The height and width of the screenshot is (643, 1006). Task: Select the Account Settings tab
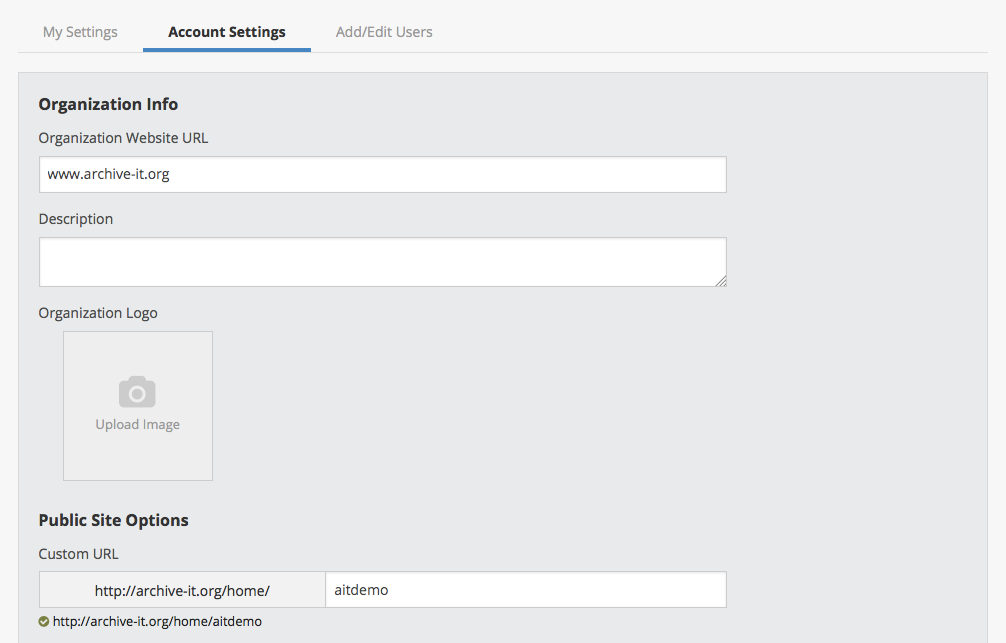(227, 32)
